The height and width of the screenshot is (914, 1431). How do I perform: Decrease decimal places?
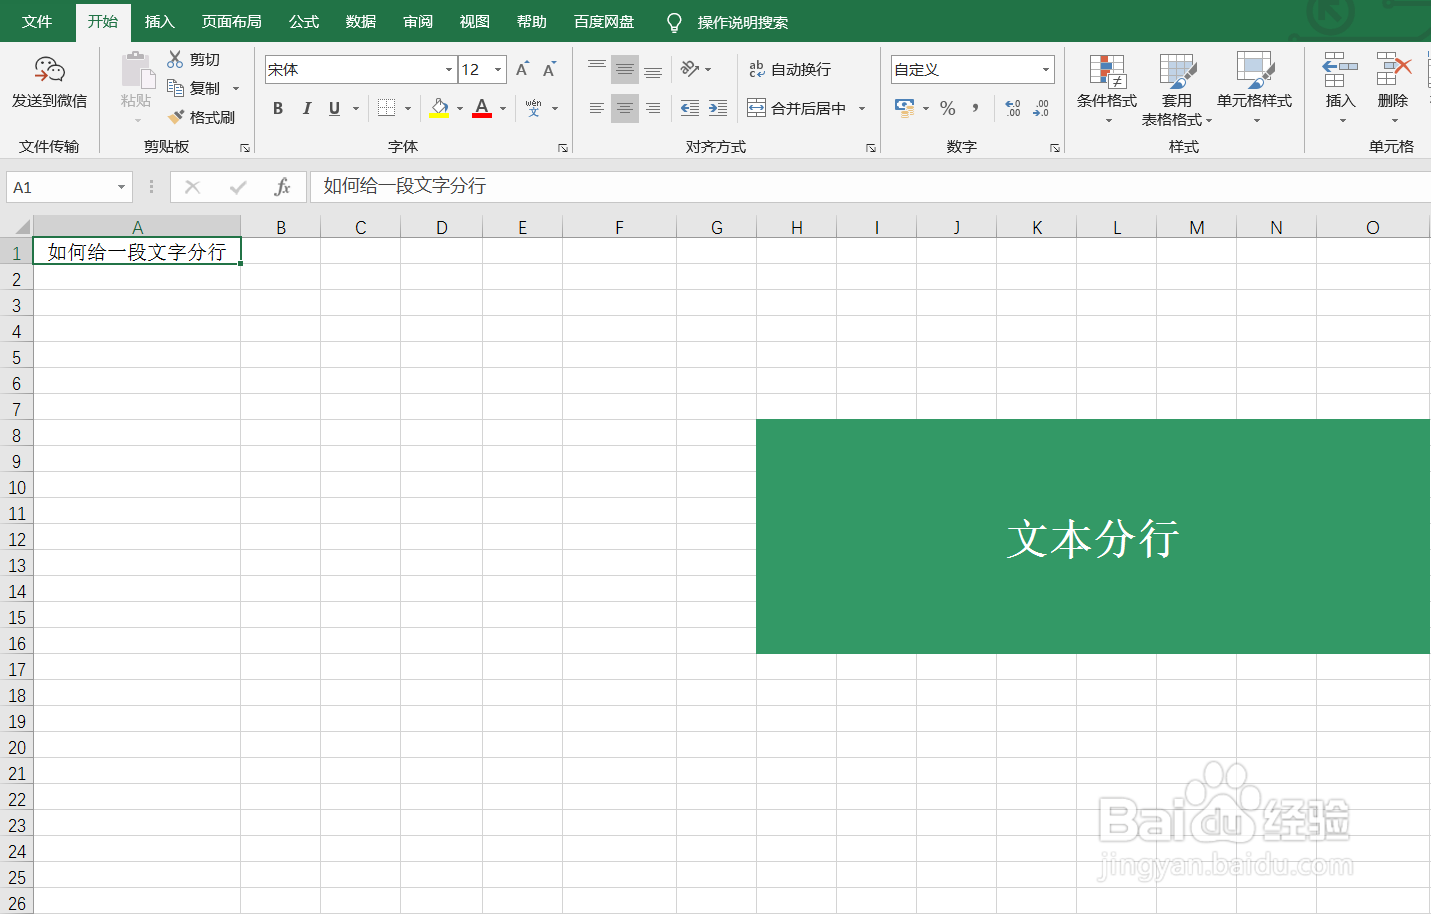pos(1041,108)
